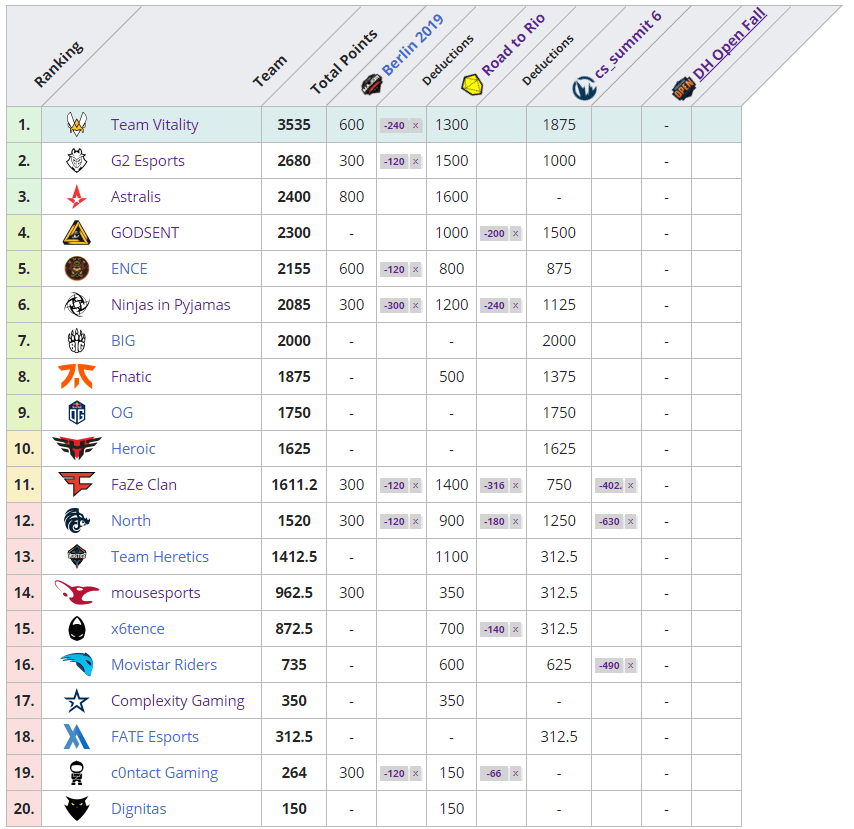Click the cs_summit 6 header icon
Viewport: 854px width, 829px height.
(x=584, y=88)
